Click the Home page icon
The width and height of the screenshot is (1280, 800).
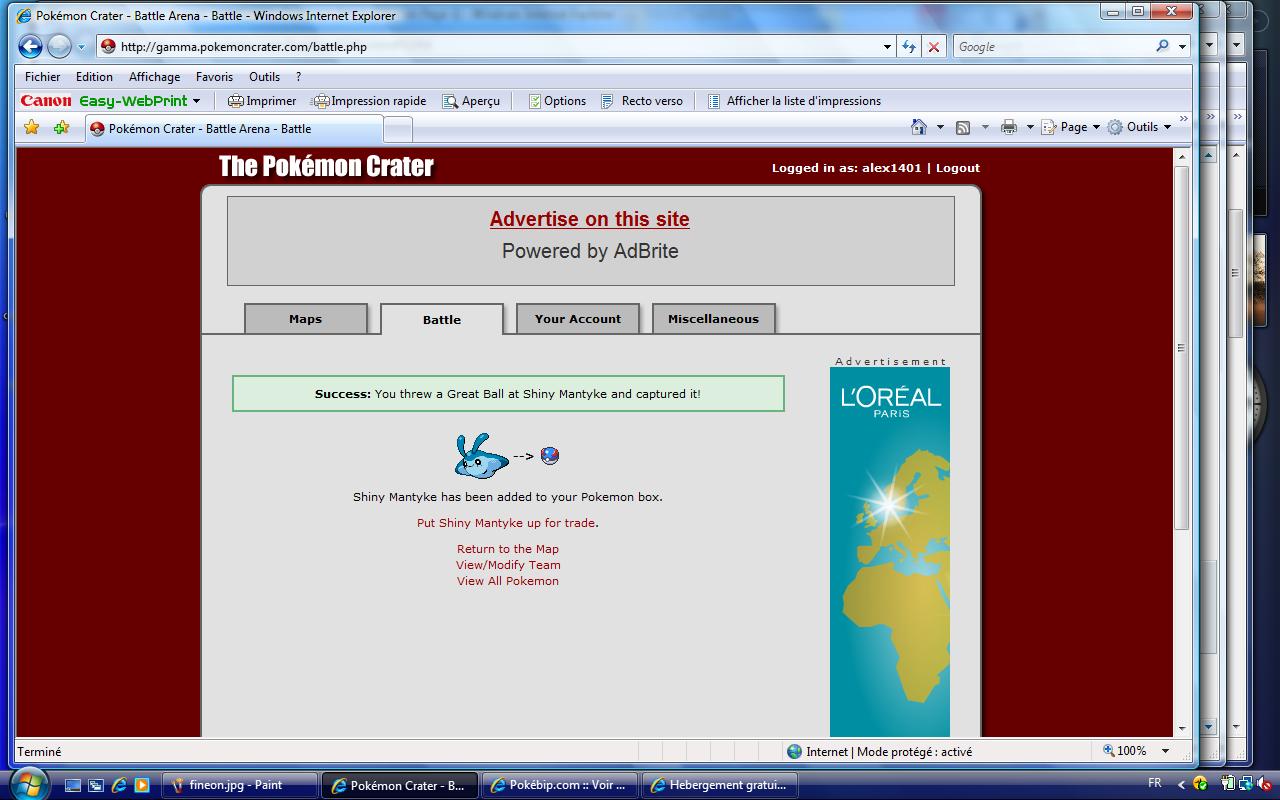(919, 127)
